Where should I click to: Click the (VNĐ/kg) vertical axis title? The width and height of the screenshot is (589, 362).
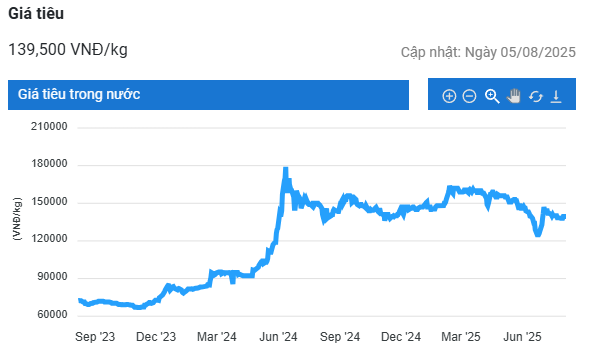pos(17,219)
